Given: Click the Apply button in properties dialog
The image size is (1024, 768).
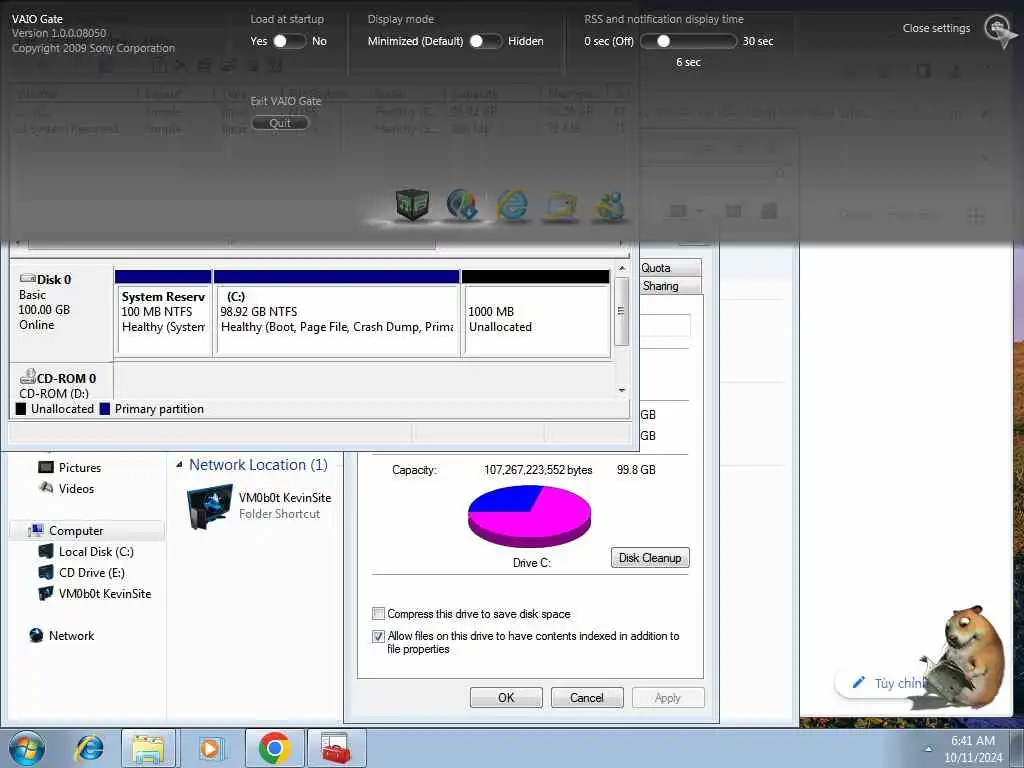Looking at the screenshot, I should [x=667, y=697].
